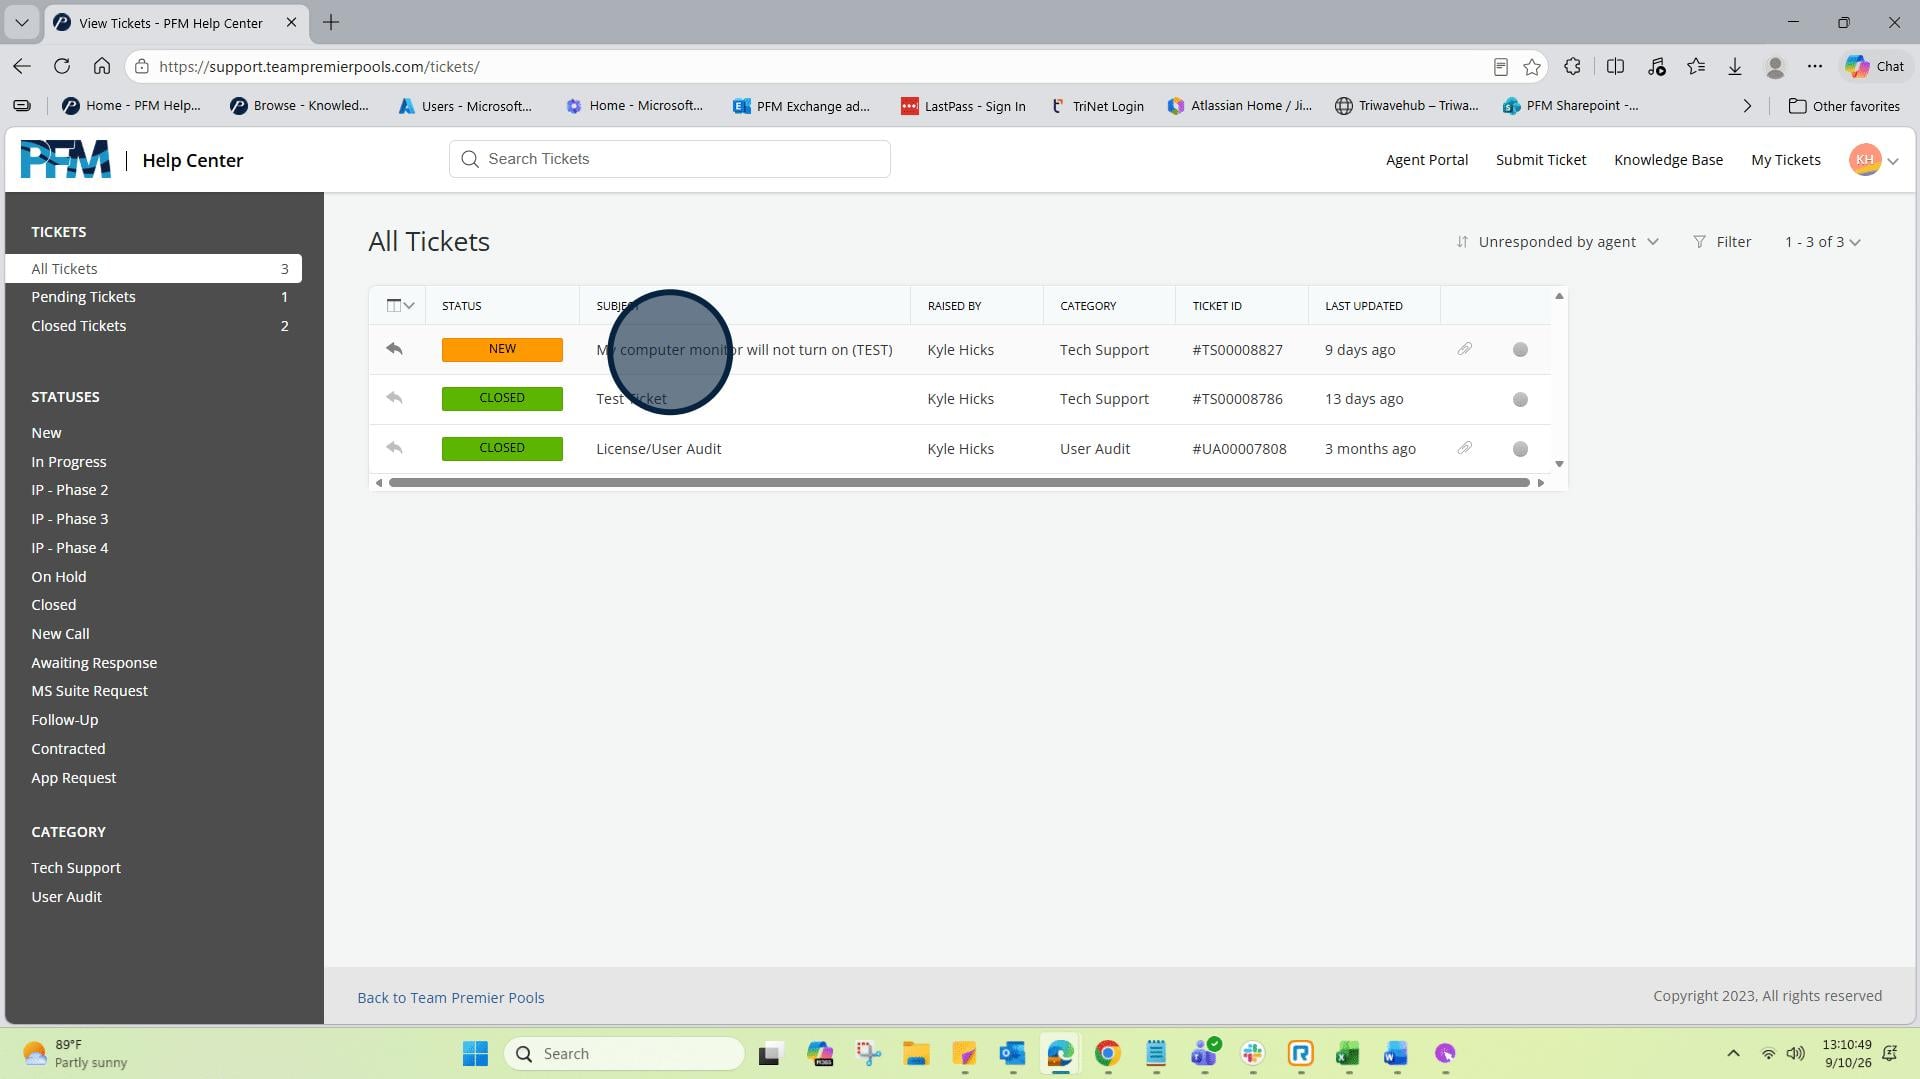Open Submit Ticket nav item
Screen dimensions: 1920x1079
click(x=1540, y=160)
